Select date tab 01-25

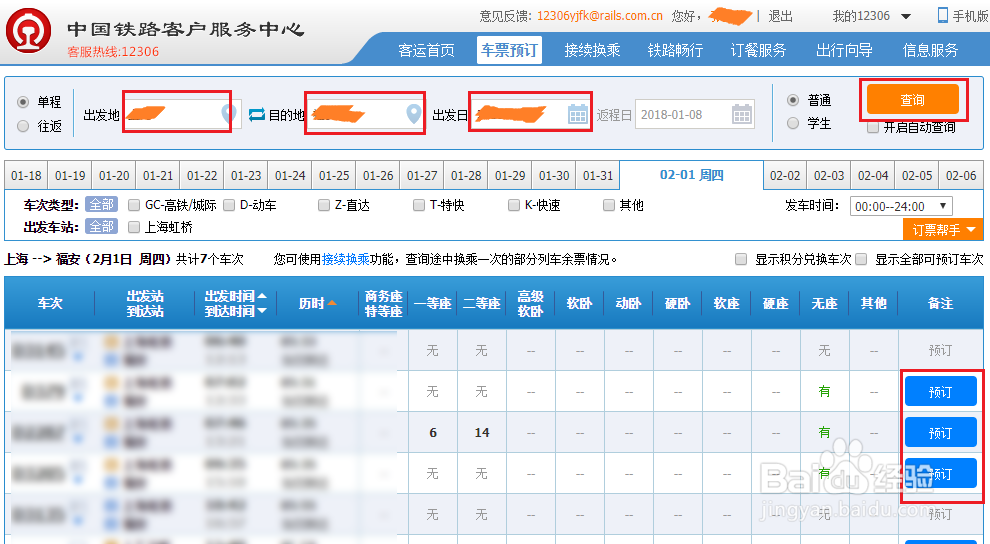[334, 175]
